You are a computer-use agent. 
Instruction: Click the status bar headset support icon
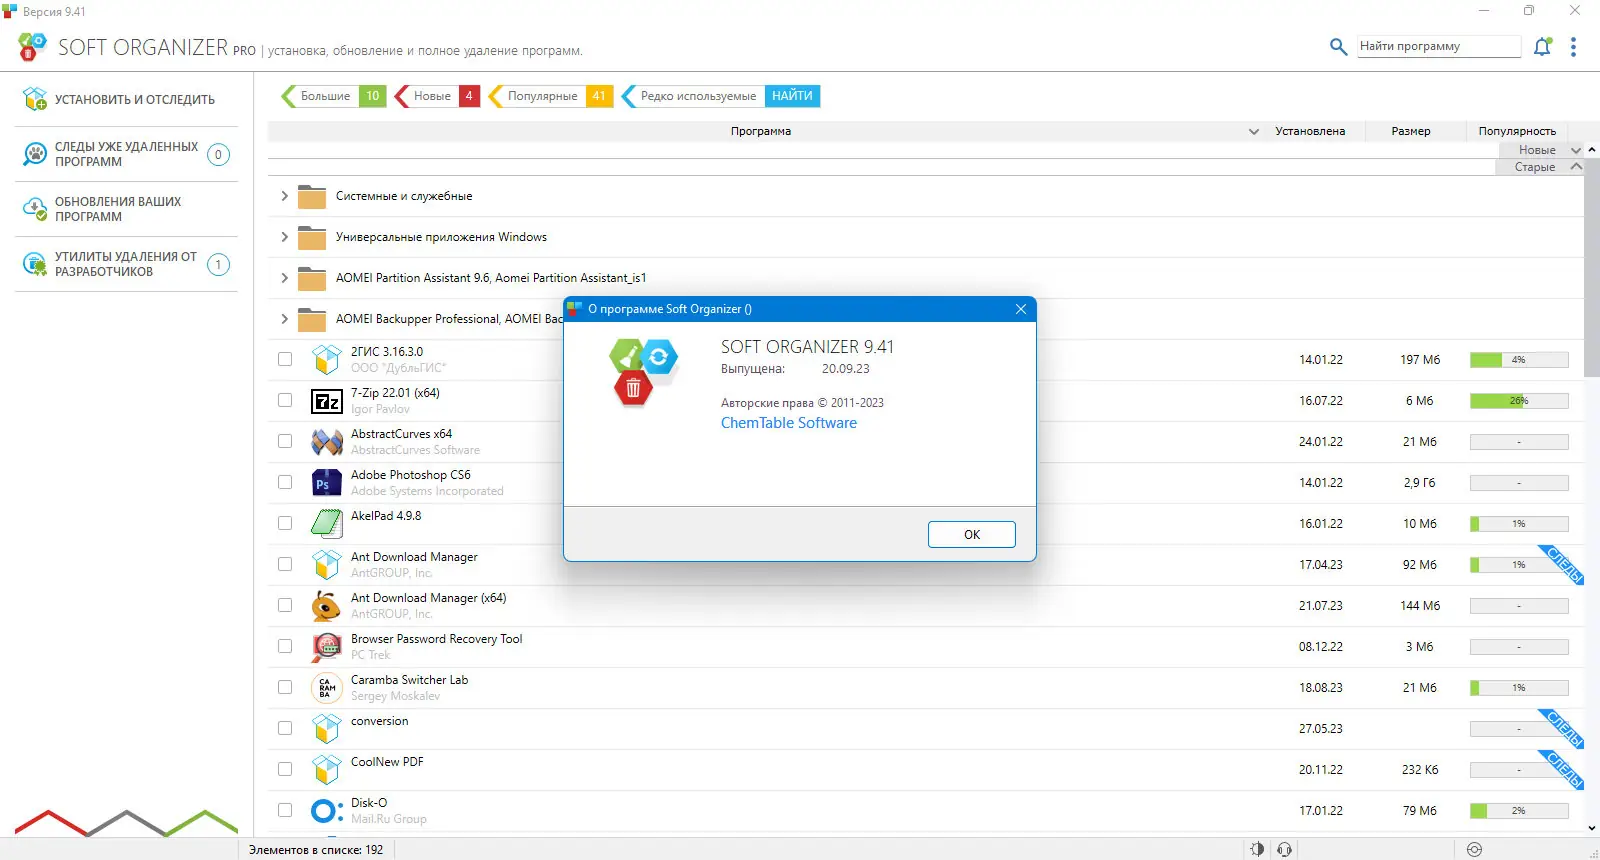(x=1285, y=849)
